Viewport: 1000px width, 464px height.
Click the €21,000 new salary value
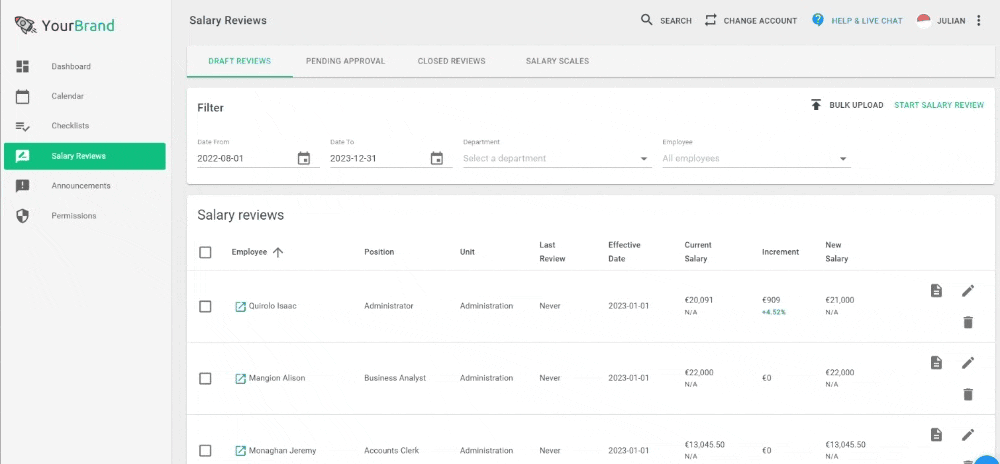pyautogui.click(x=840, y=300)
